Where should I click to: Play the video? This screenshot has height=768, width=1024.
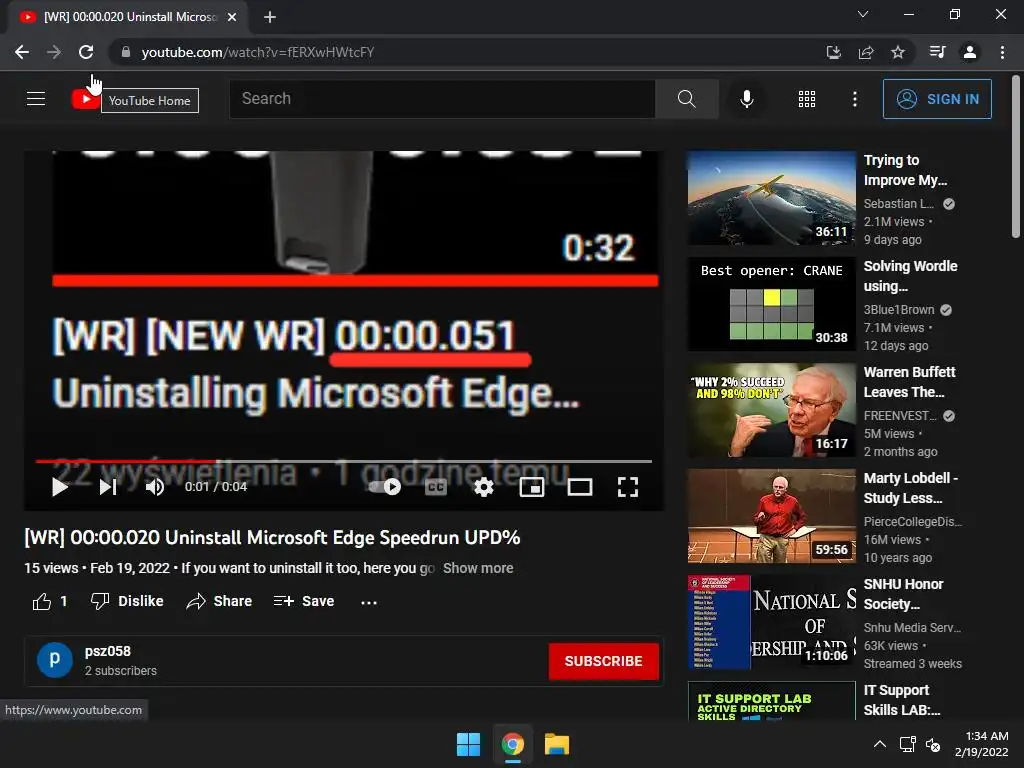click(59, 487)
